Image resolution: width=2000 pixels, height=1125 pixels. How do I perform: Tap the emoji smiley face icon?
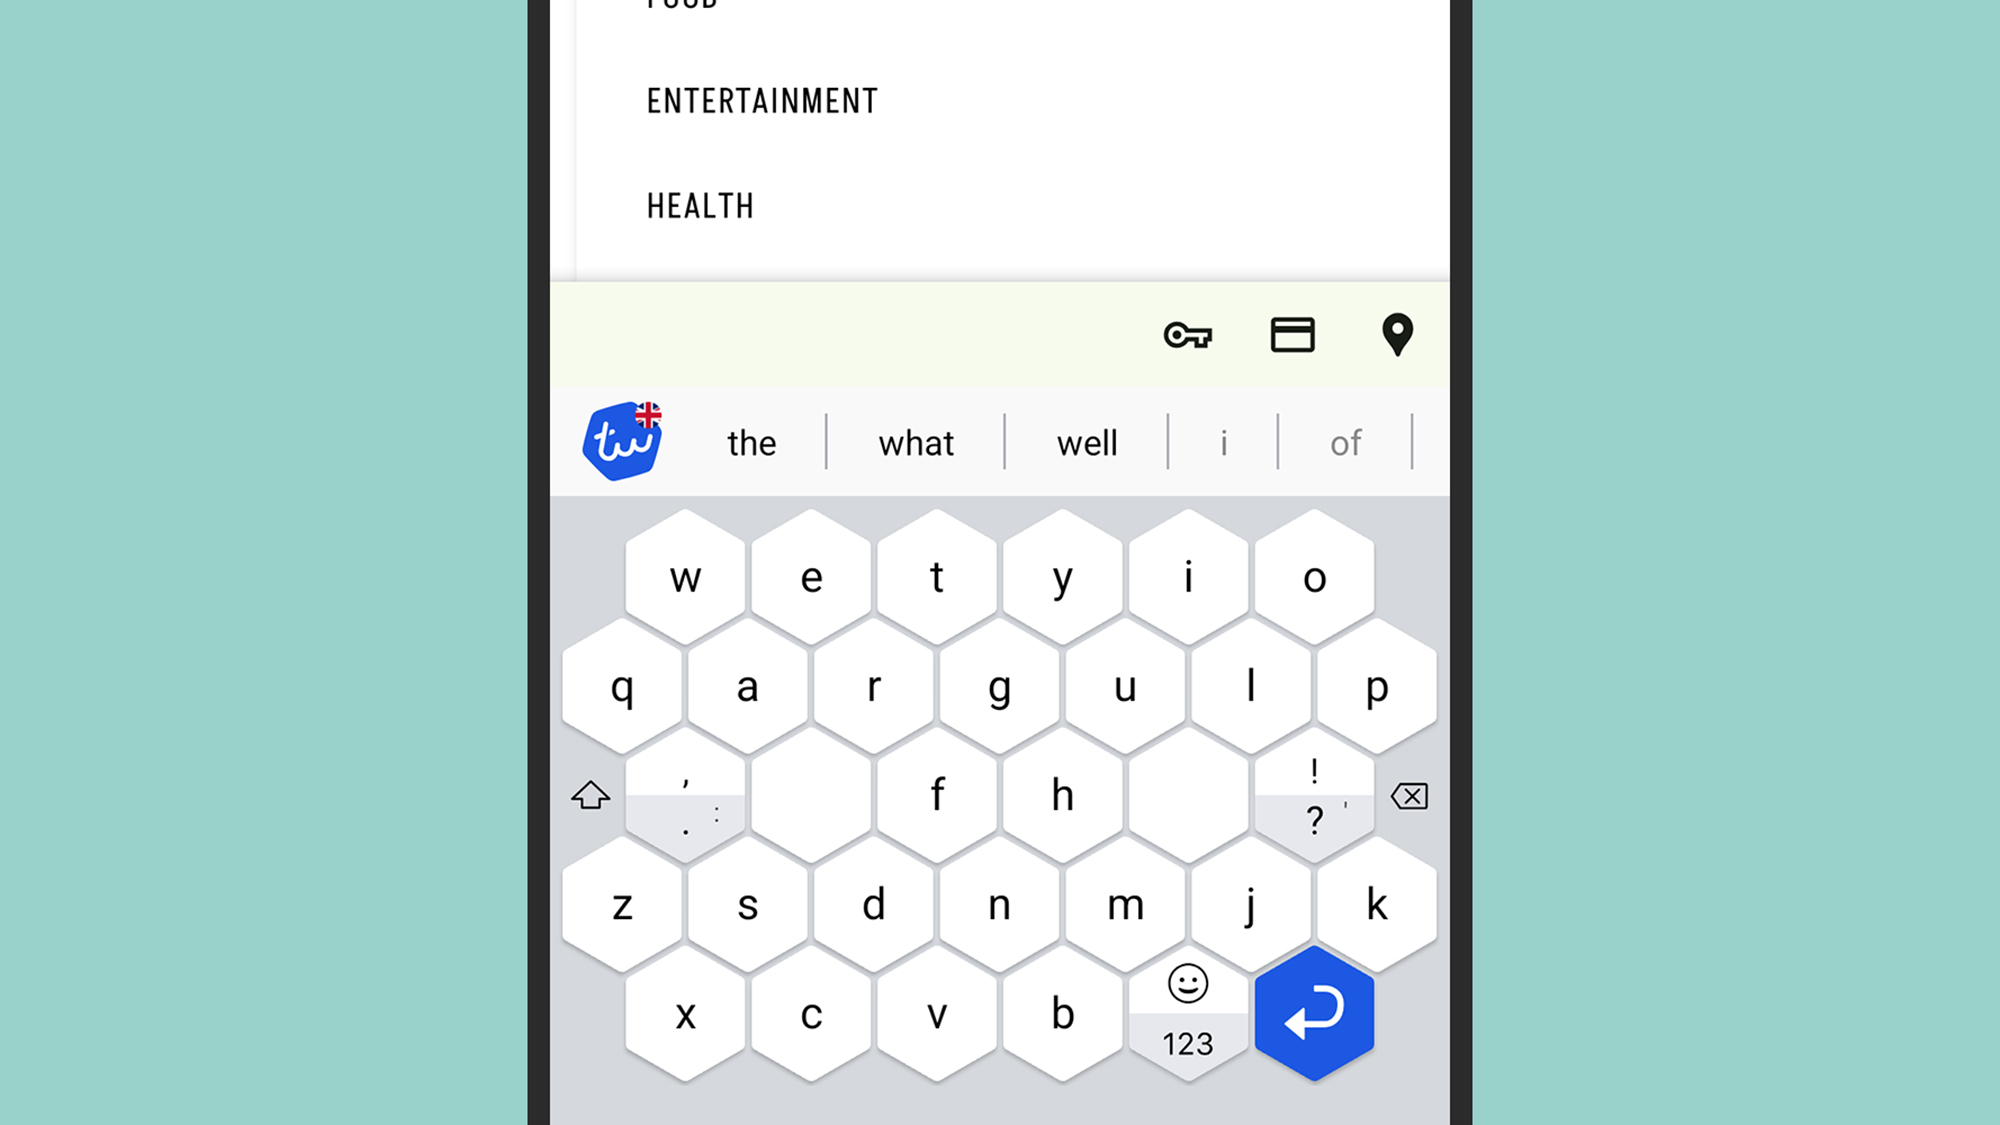(x=1187, y=985)
